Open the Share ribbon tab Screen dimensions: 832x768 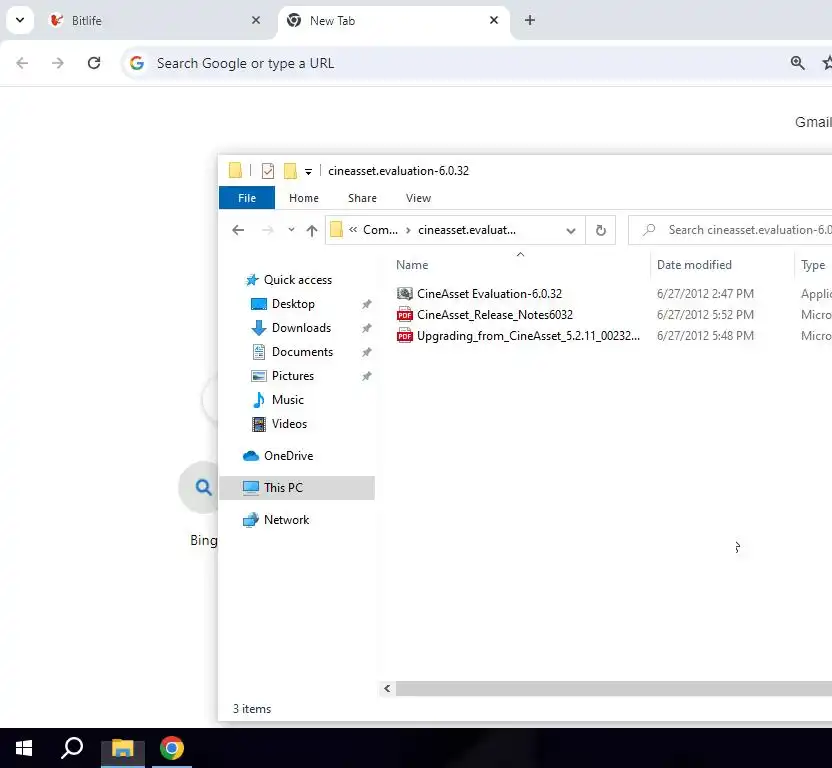click(362, 198)
